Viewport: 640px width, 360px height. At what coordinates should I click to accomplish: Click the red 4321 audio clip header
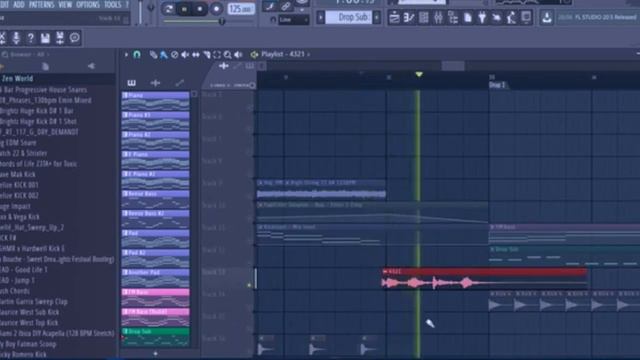coord(484,271)
